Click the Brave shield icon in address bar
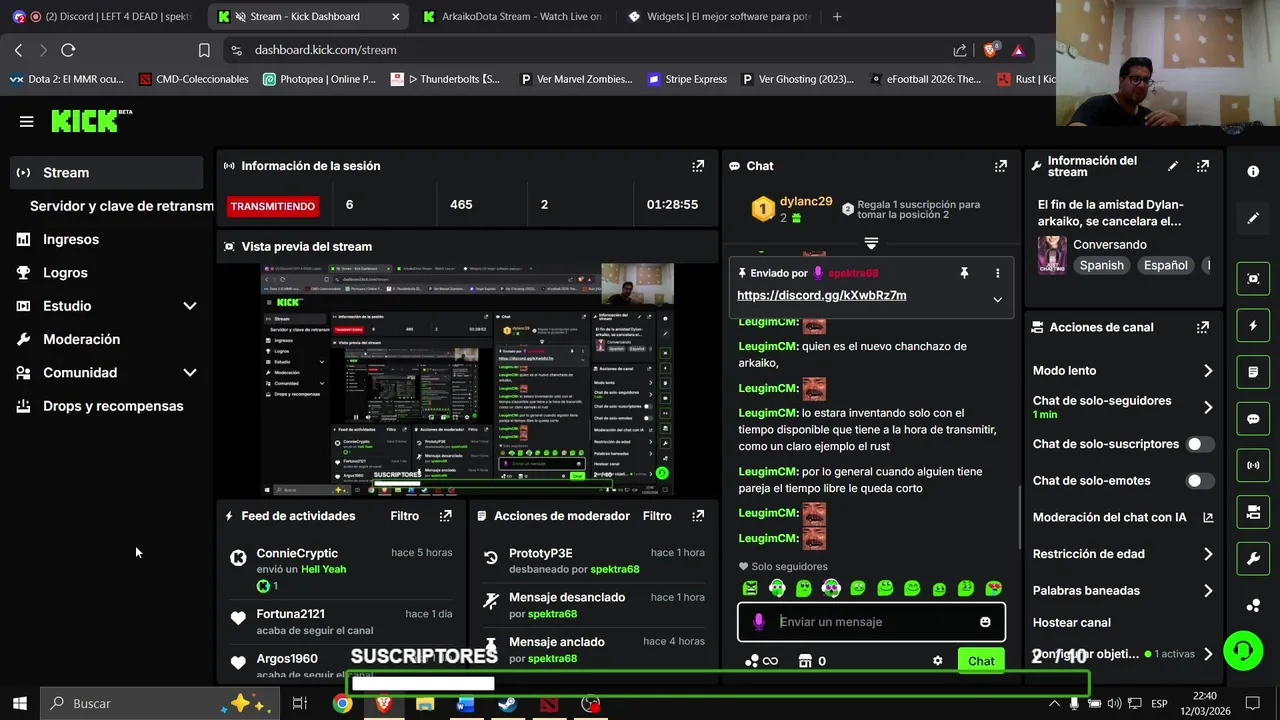1280x720 pixels. 990,50
